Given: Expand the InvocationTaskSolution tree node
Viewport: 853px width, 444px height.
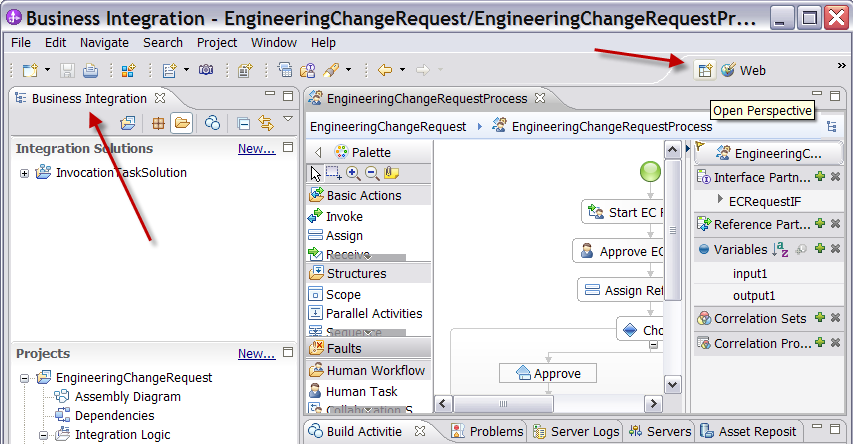Looking at the screenshot, I should [x=24, y=174].
